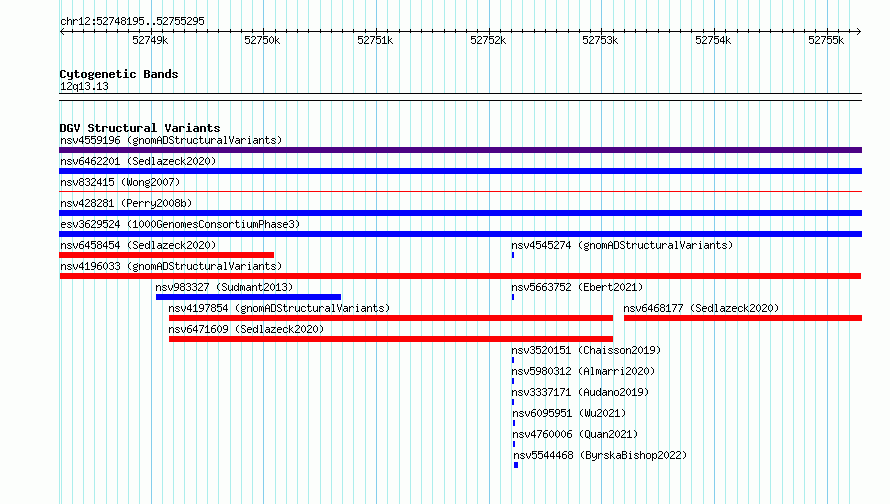The width and height of the screenshot is (890, 504).
Task: Open nsv832415 (Wong2007) label
Action: (x=120, y=182)
